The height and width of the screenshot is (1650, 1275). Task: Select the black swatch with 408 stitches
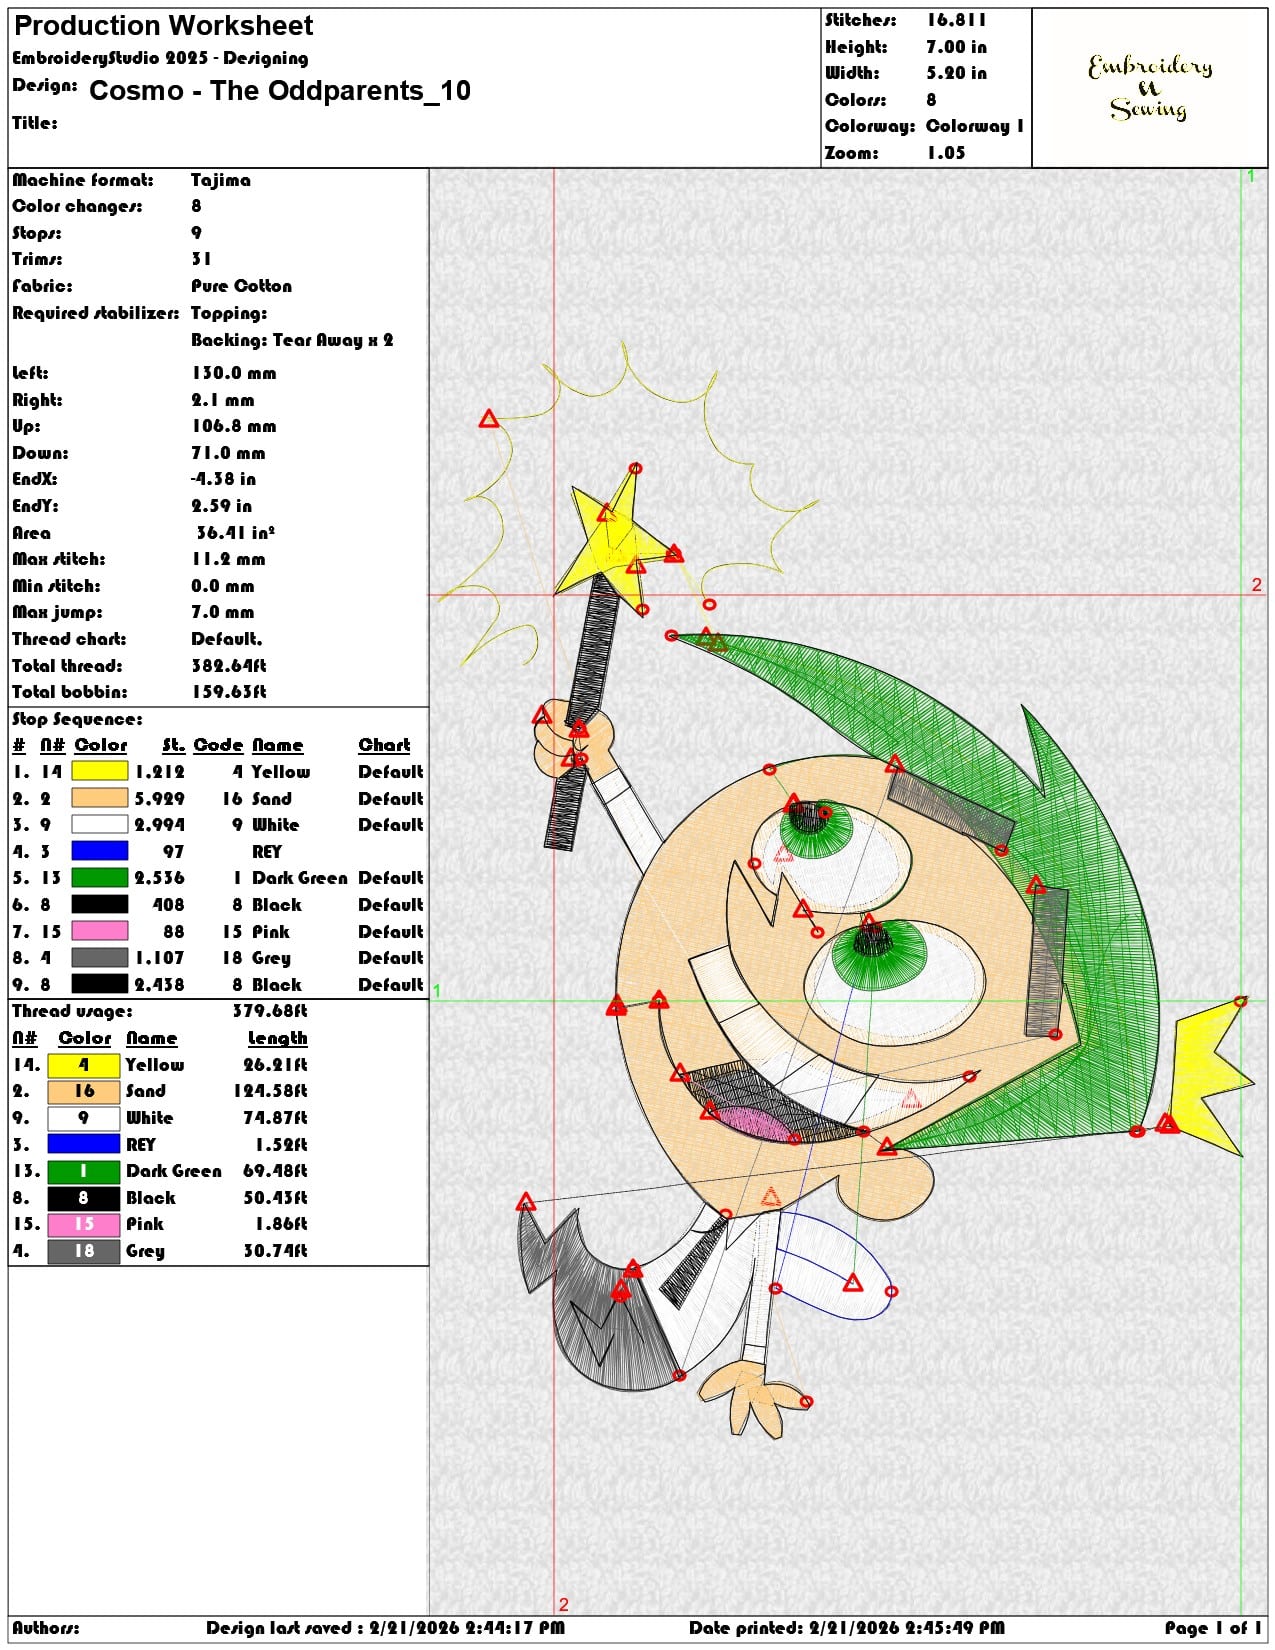100,904
